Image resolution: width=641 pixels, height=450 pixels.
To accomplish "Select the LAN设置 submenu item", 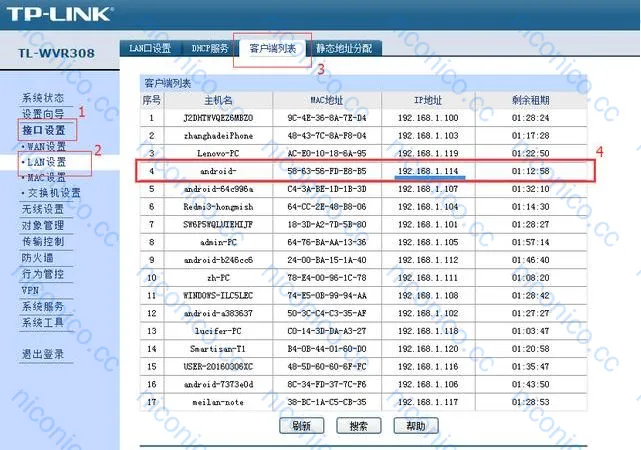I will click(44, 162).
